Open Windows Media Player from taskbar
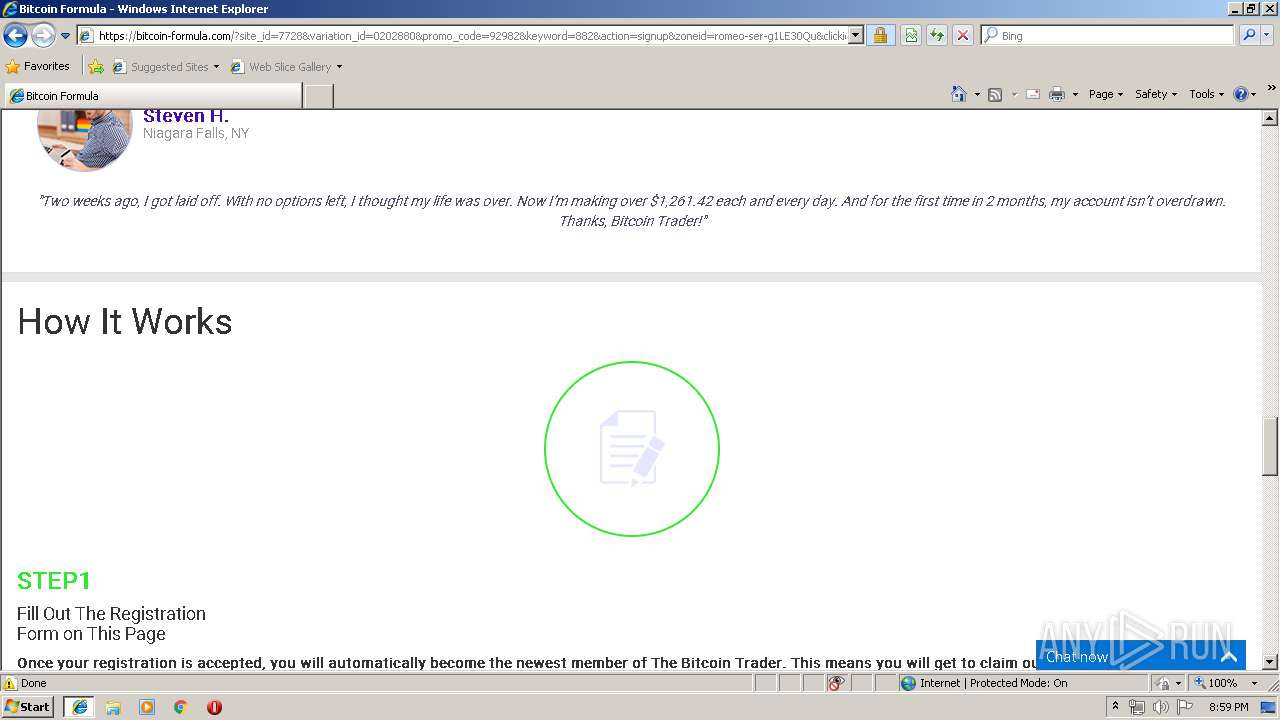The width and height of the screenshot is (1280, 720). 147,707
